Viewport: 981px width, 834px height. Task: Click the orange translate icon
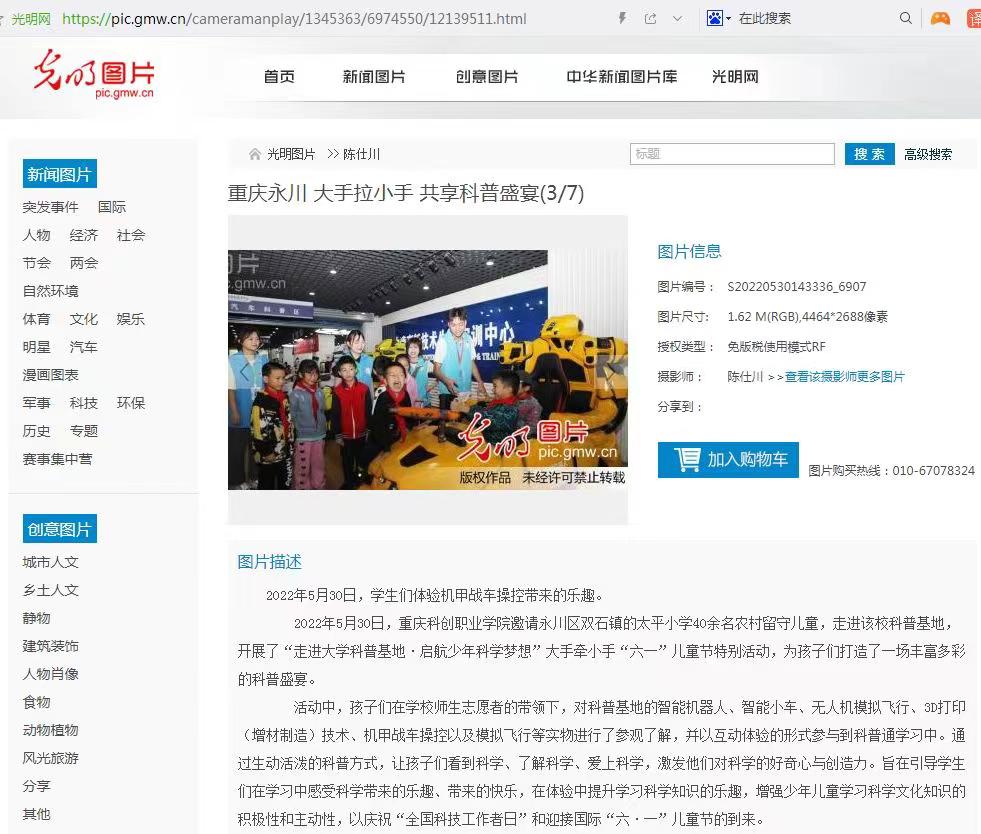(x=973, y=18)
